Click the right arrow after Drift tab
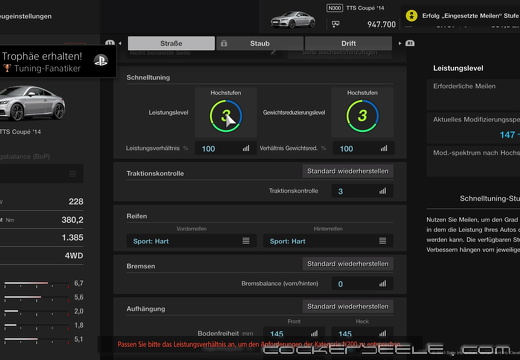 [x=400, y=43]
